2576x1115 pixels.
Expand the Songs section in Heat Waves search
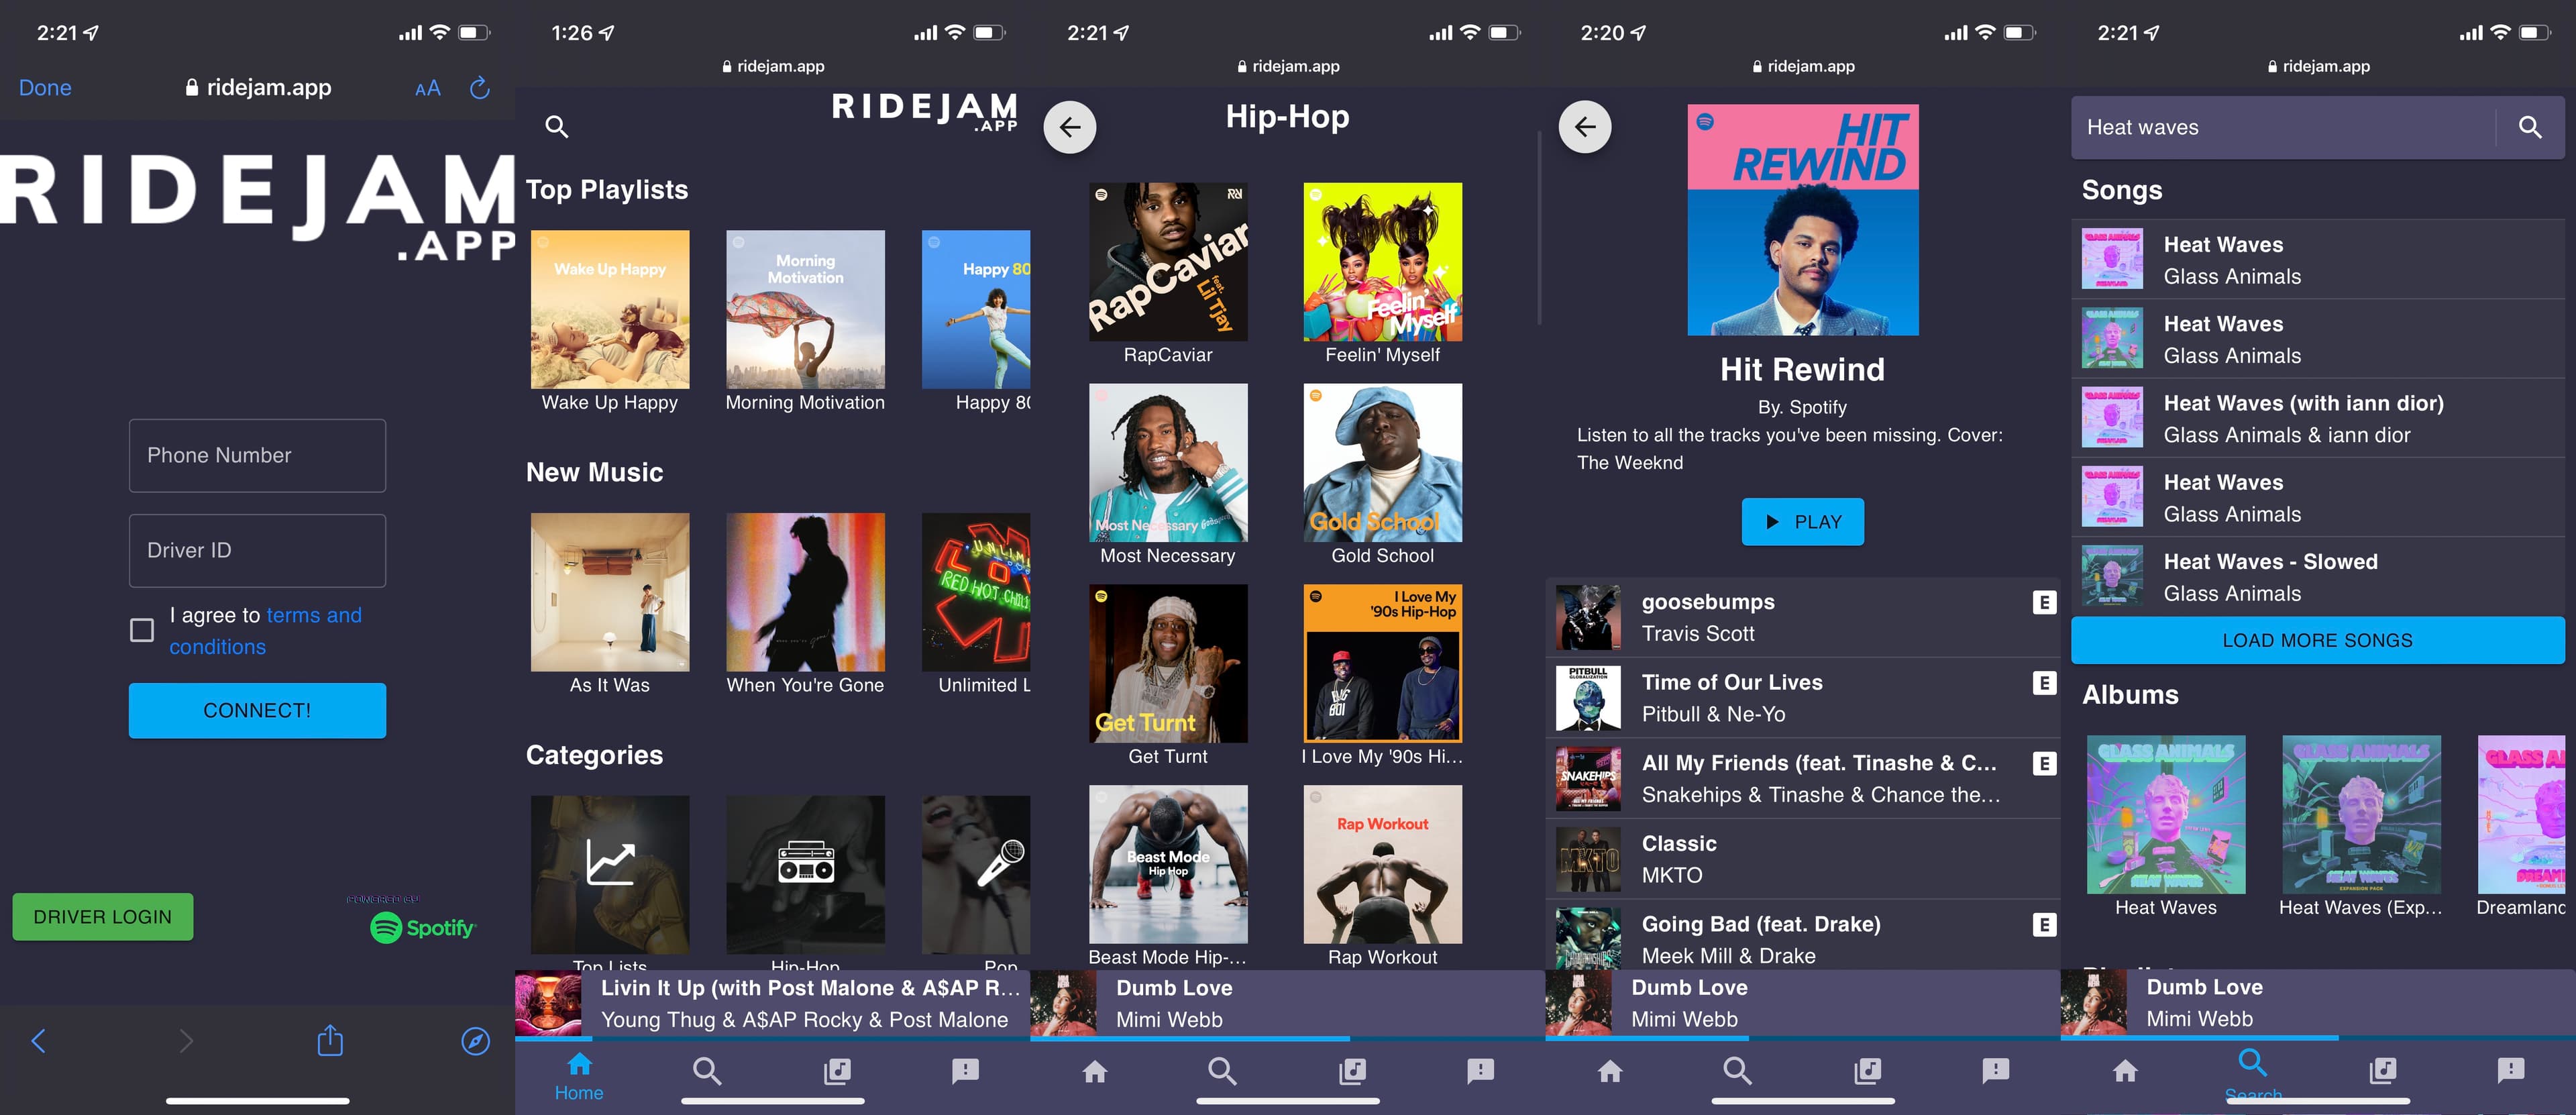(2318, 641)
